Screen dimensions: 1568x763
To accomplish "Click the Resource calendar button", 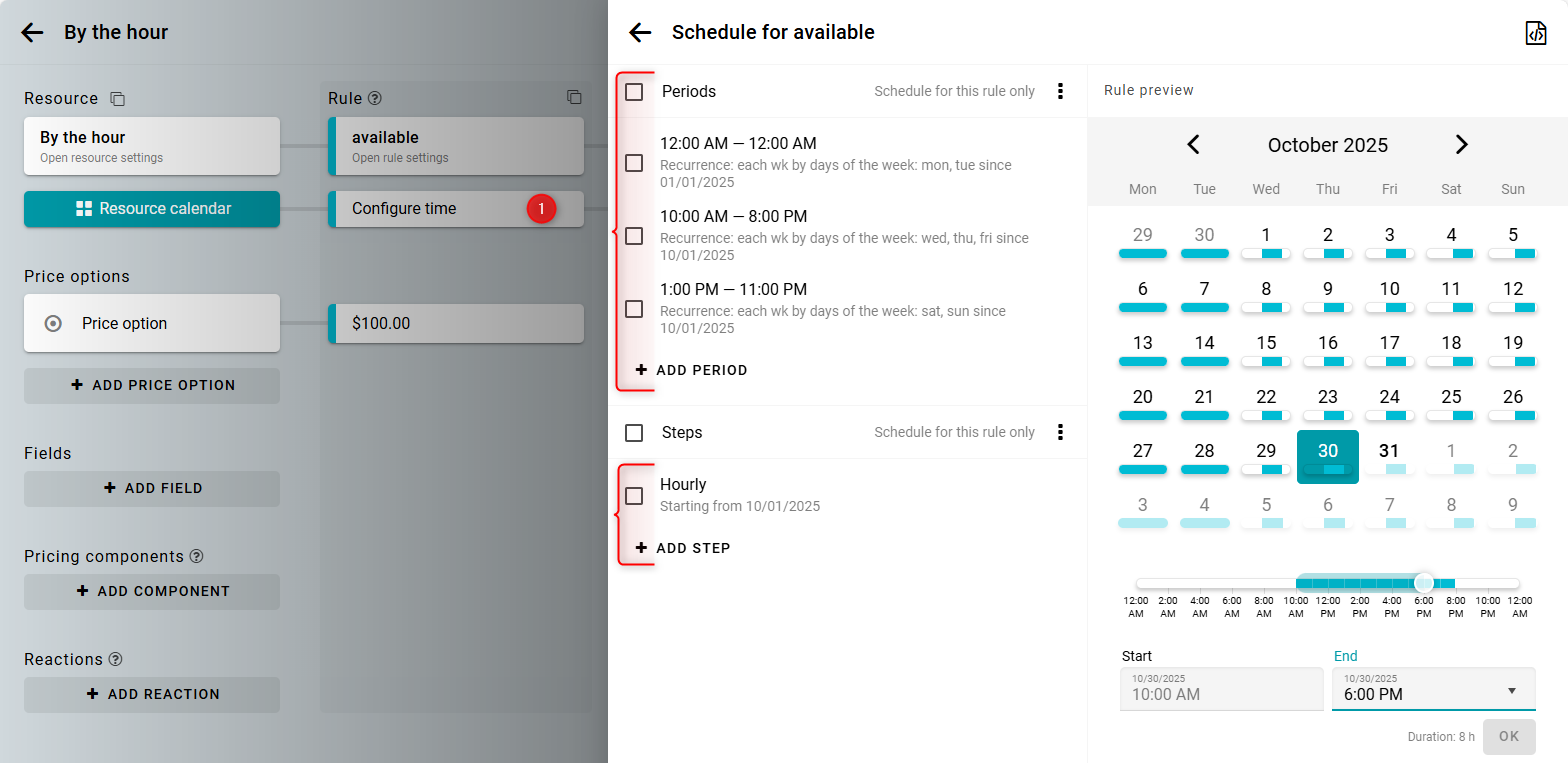I will (152, 209).
